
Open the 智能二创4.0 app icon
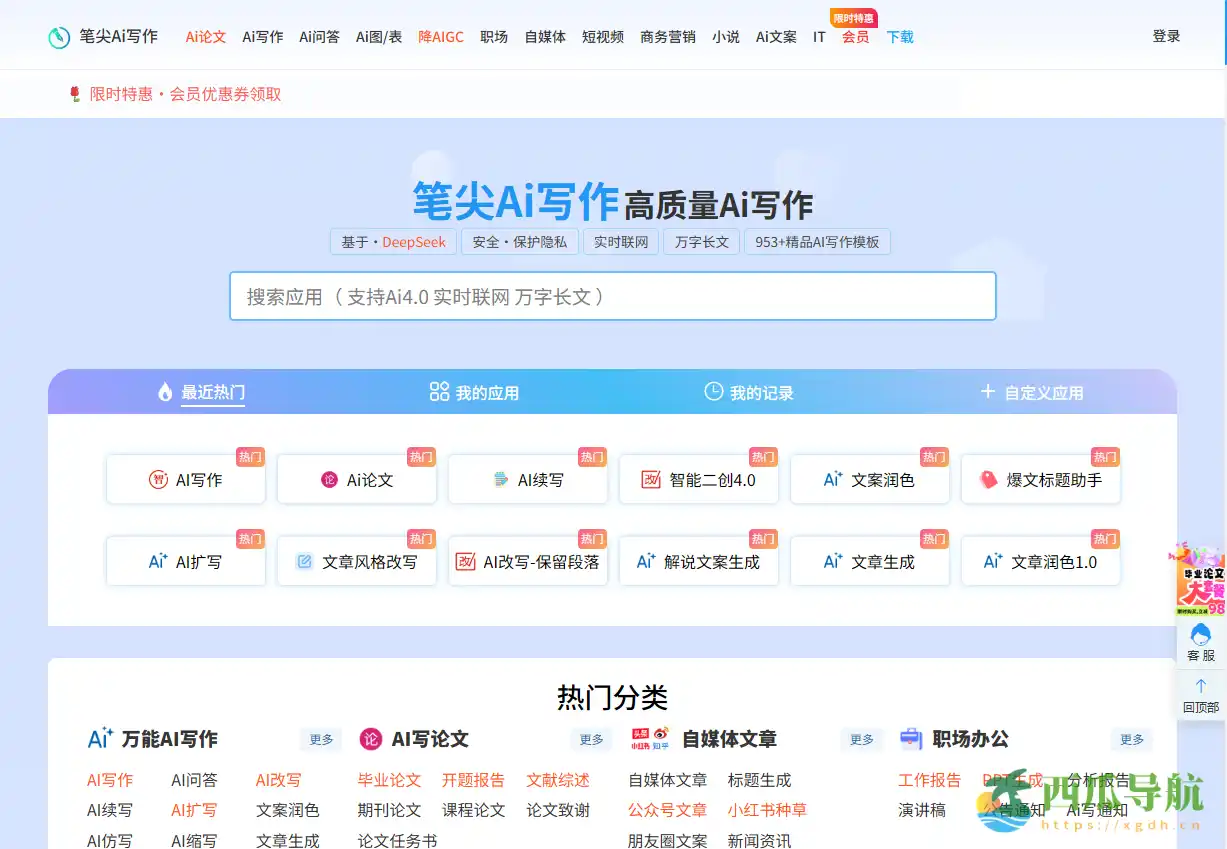coord(651,480)
